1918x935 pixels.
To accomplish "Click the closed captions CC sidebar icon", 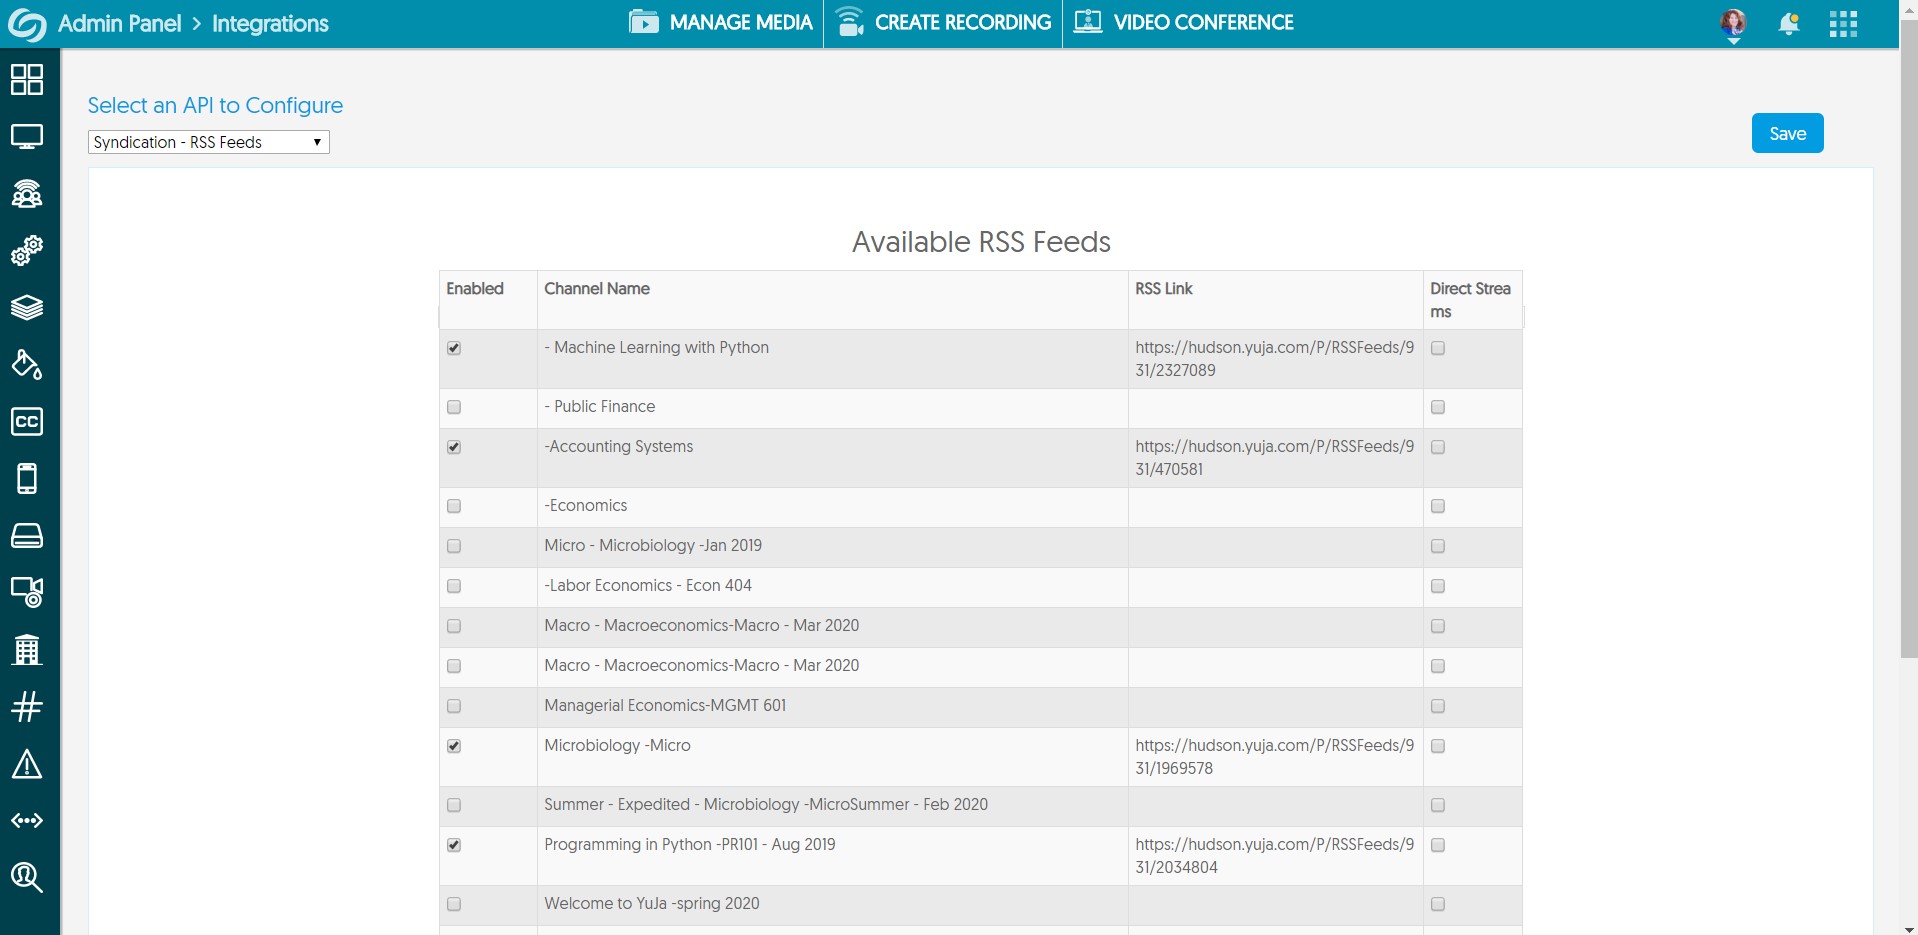I will [x=27, y=421].
